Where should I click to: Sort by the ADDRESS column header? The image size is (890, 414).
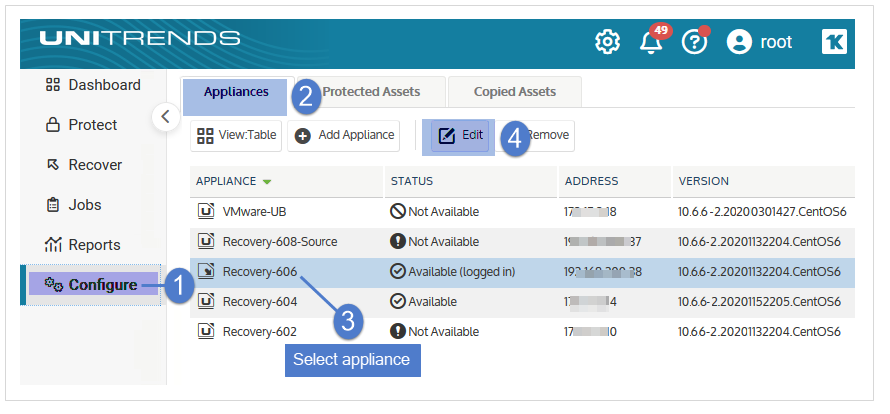coord(591,182)
